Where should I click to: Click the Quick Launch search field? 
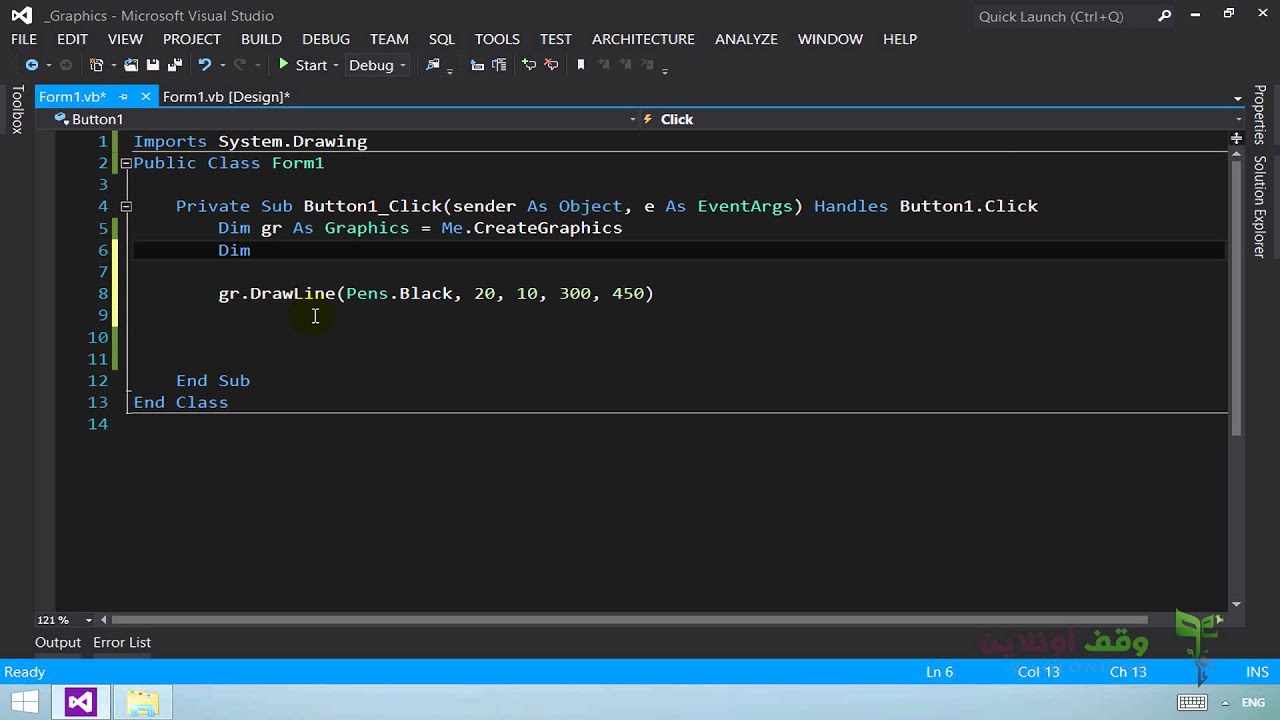click(x=1063, y=16)
